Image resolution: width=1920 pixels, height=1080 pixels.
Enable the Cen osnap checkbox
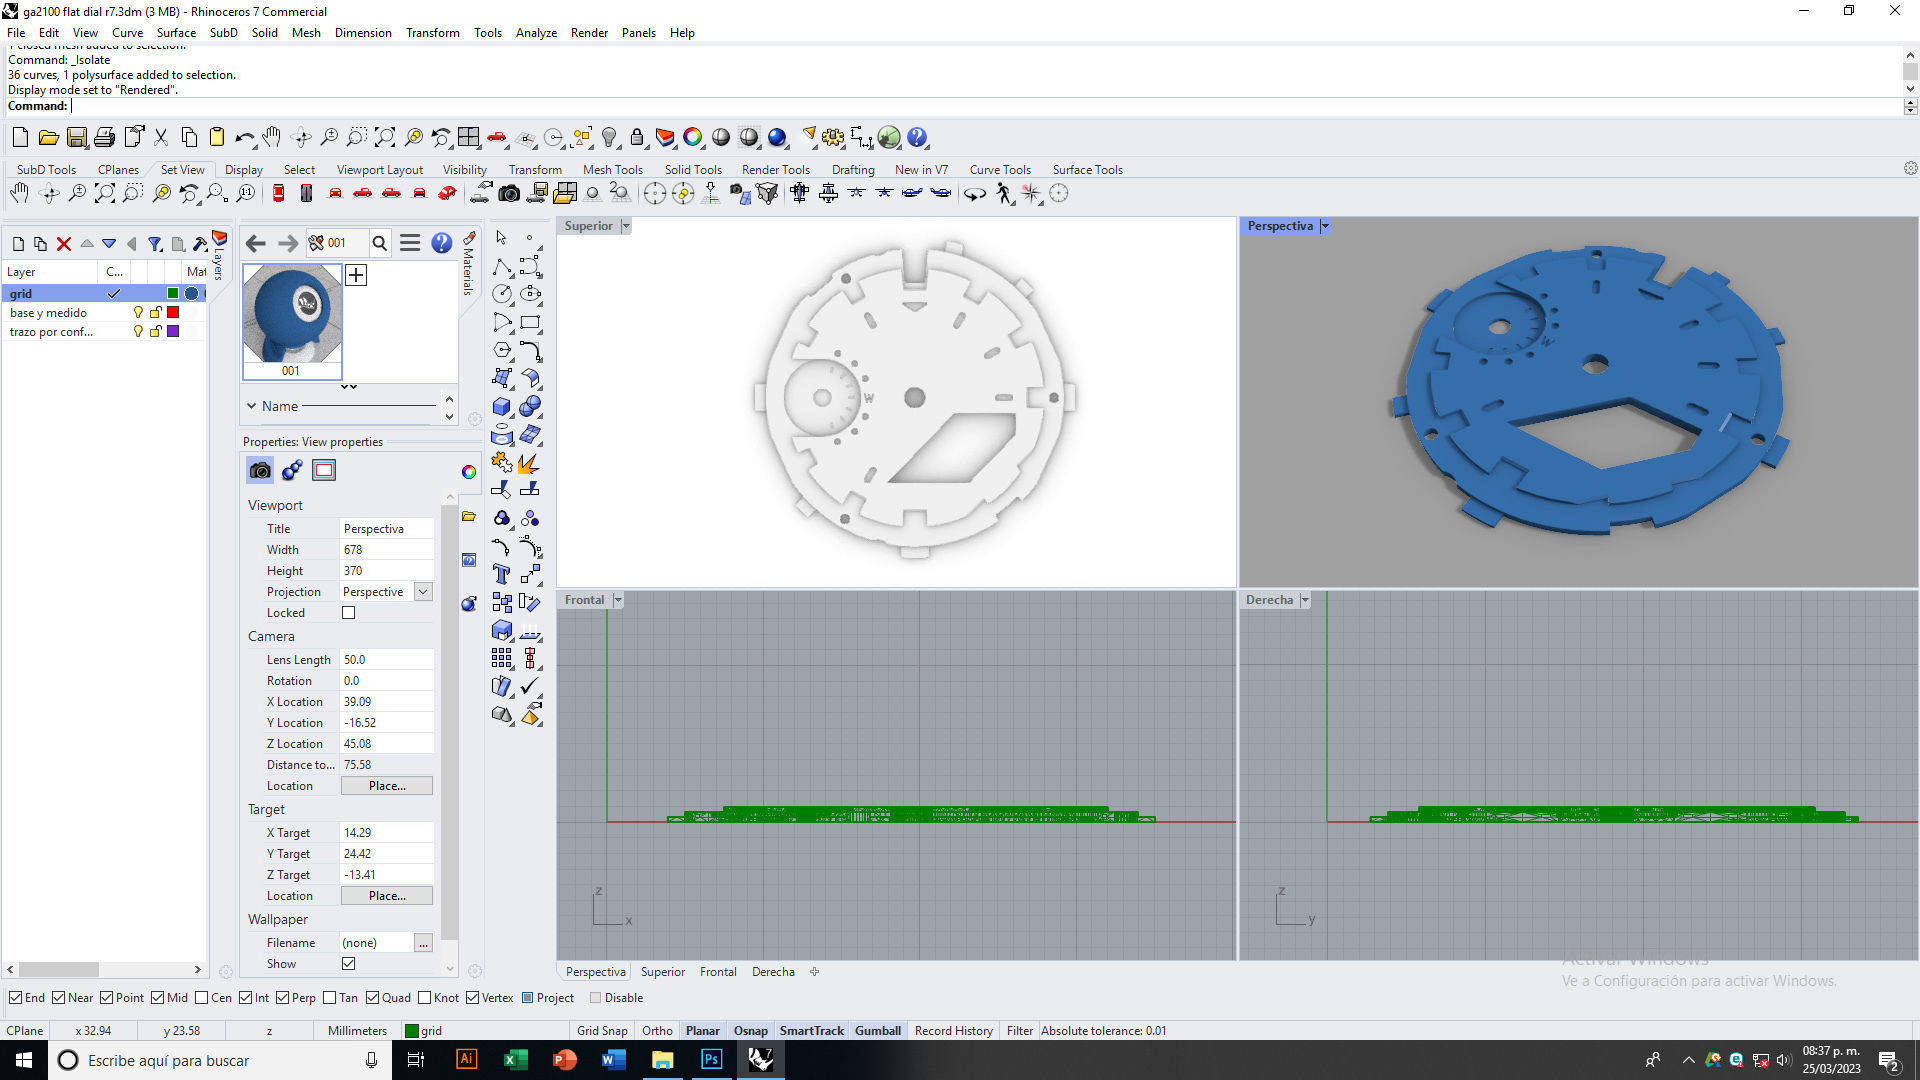(202, 997)
